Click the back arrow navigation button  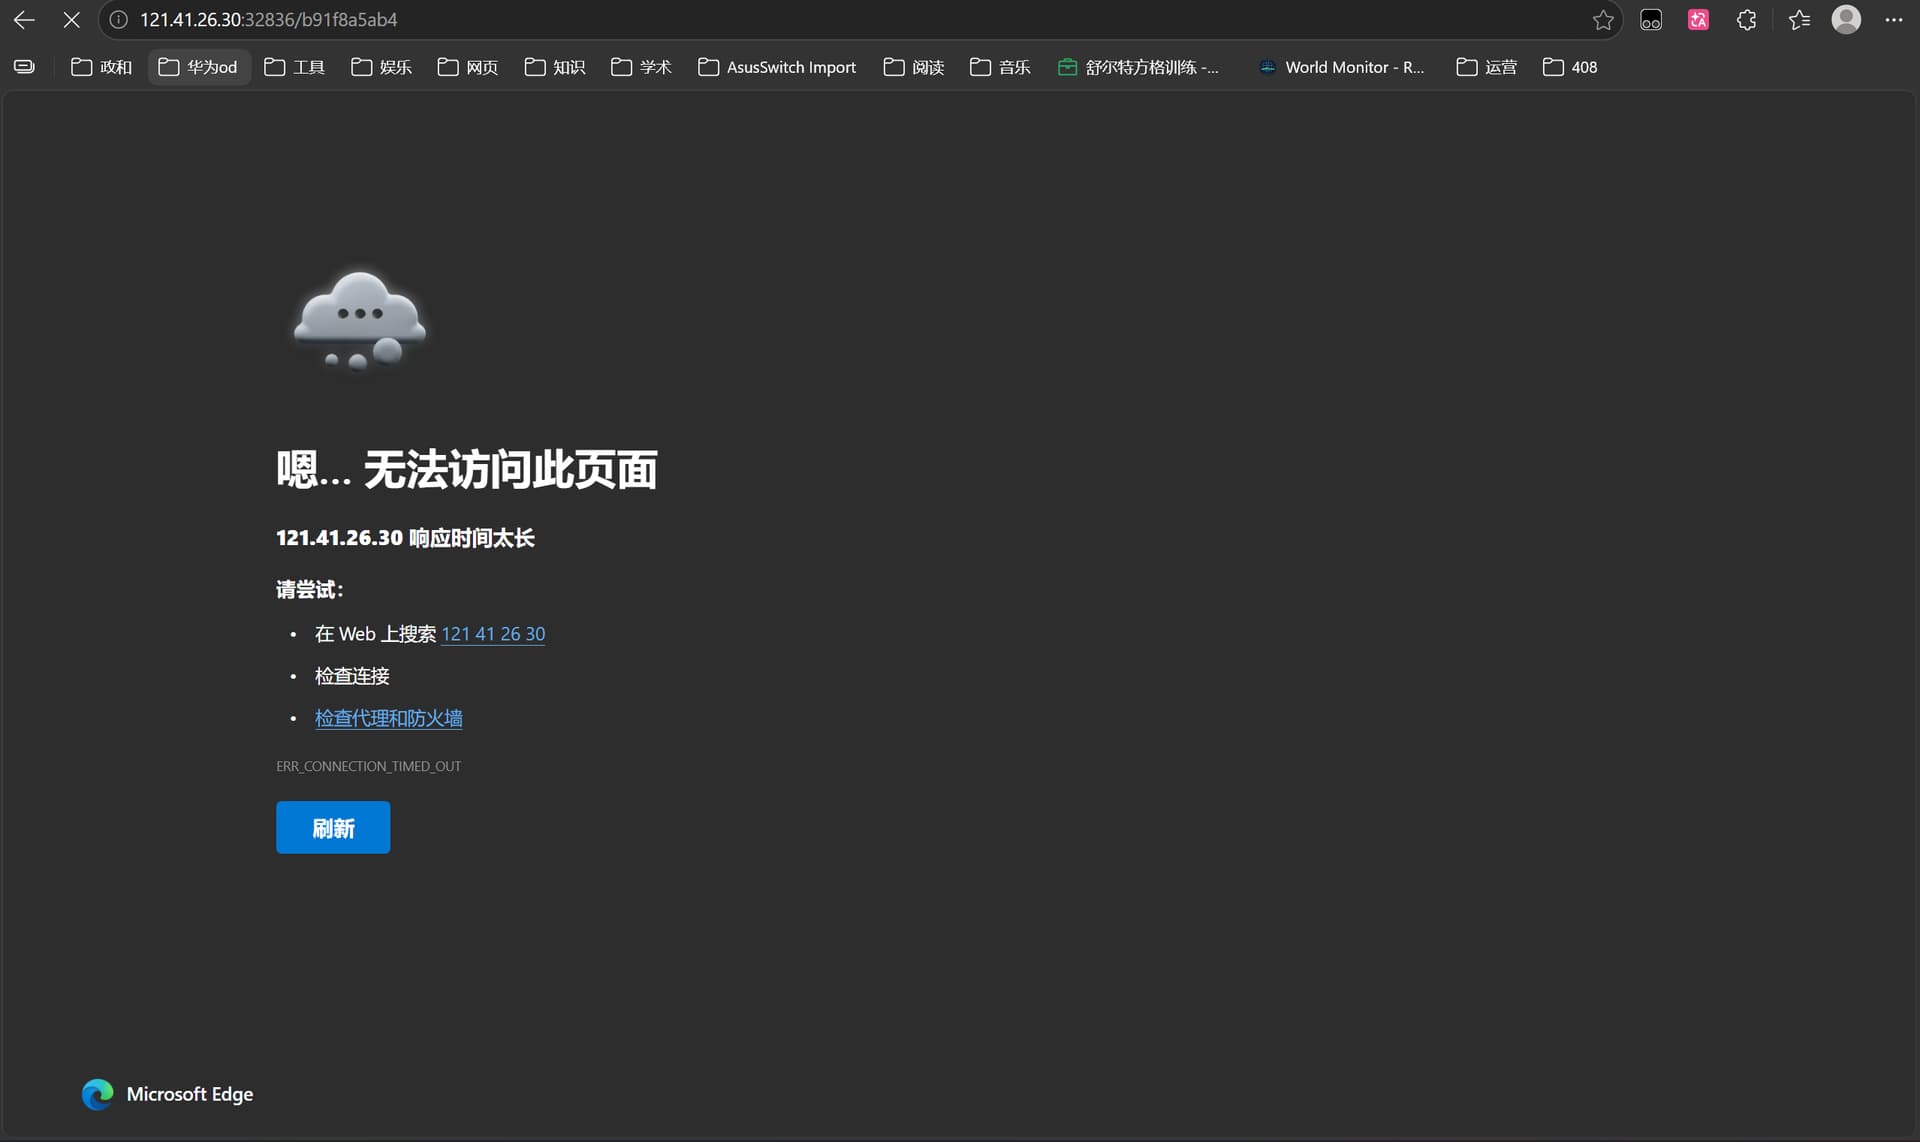(24, 20)
